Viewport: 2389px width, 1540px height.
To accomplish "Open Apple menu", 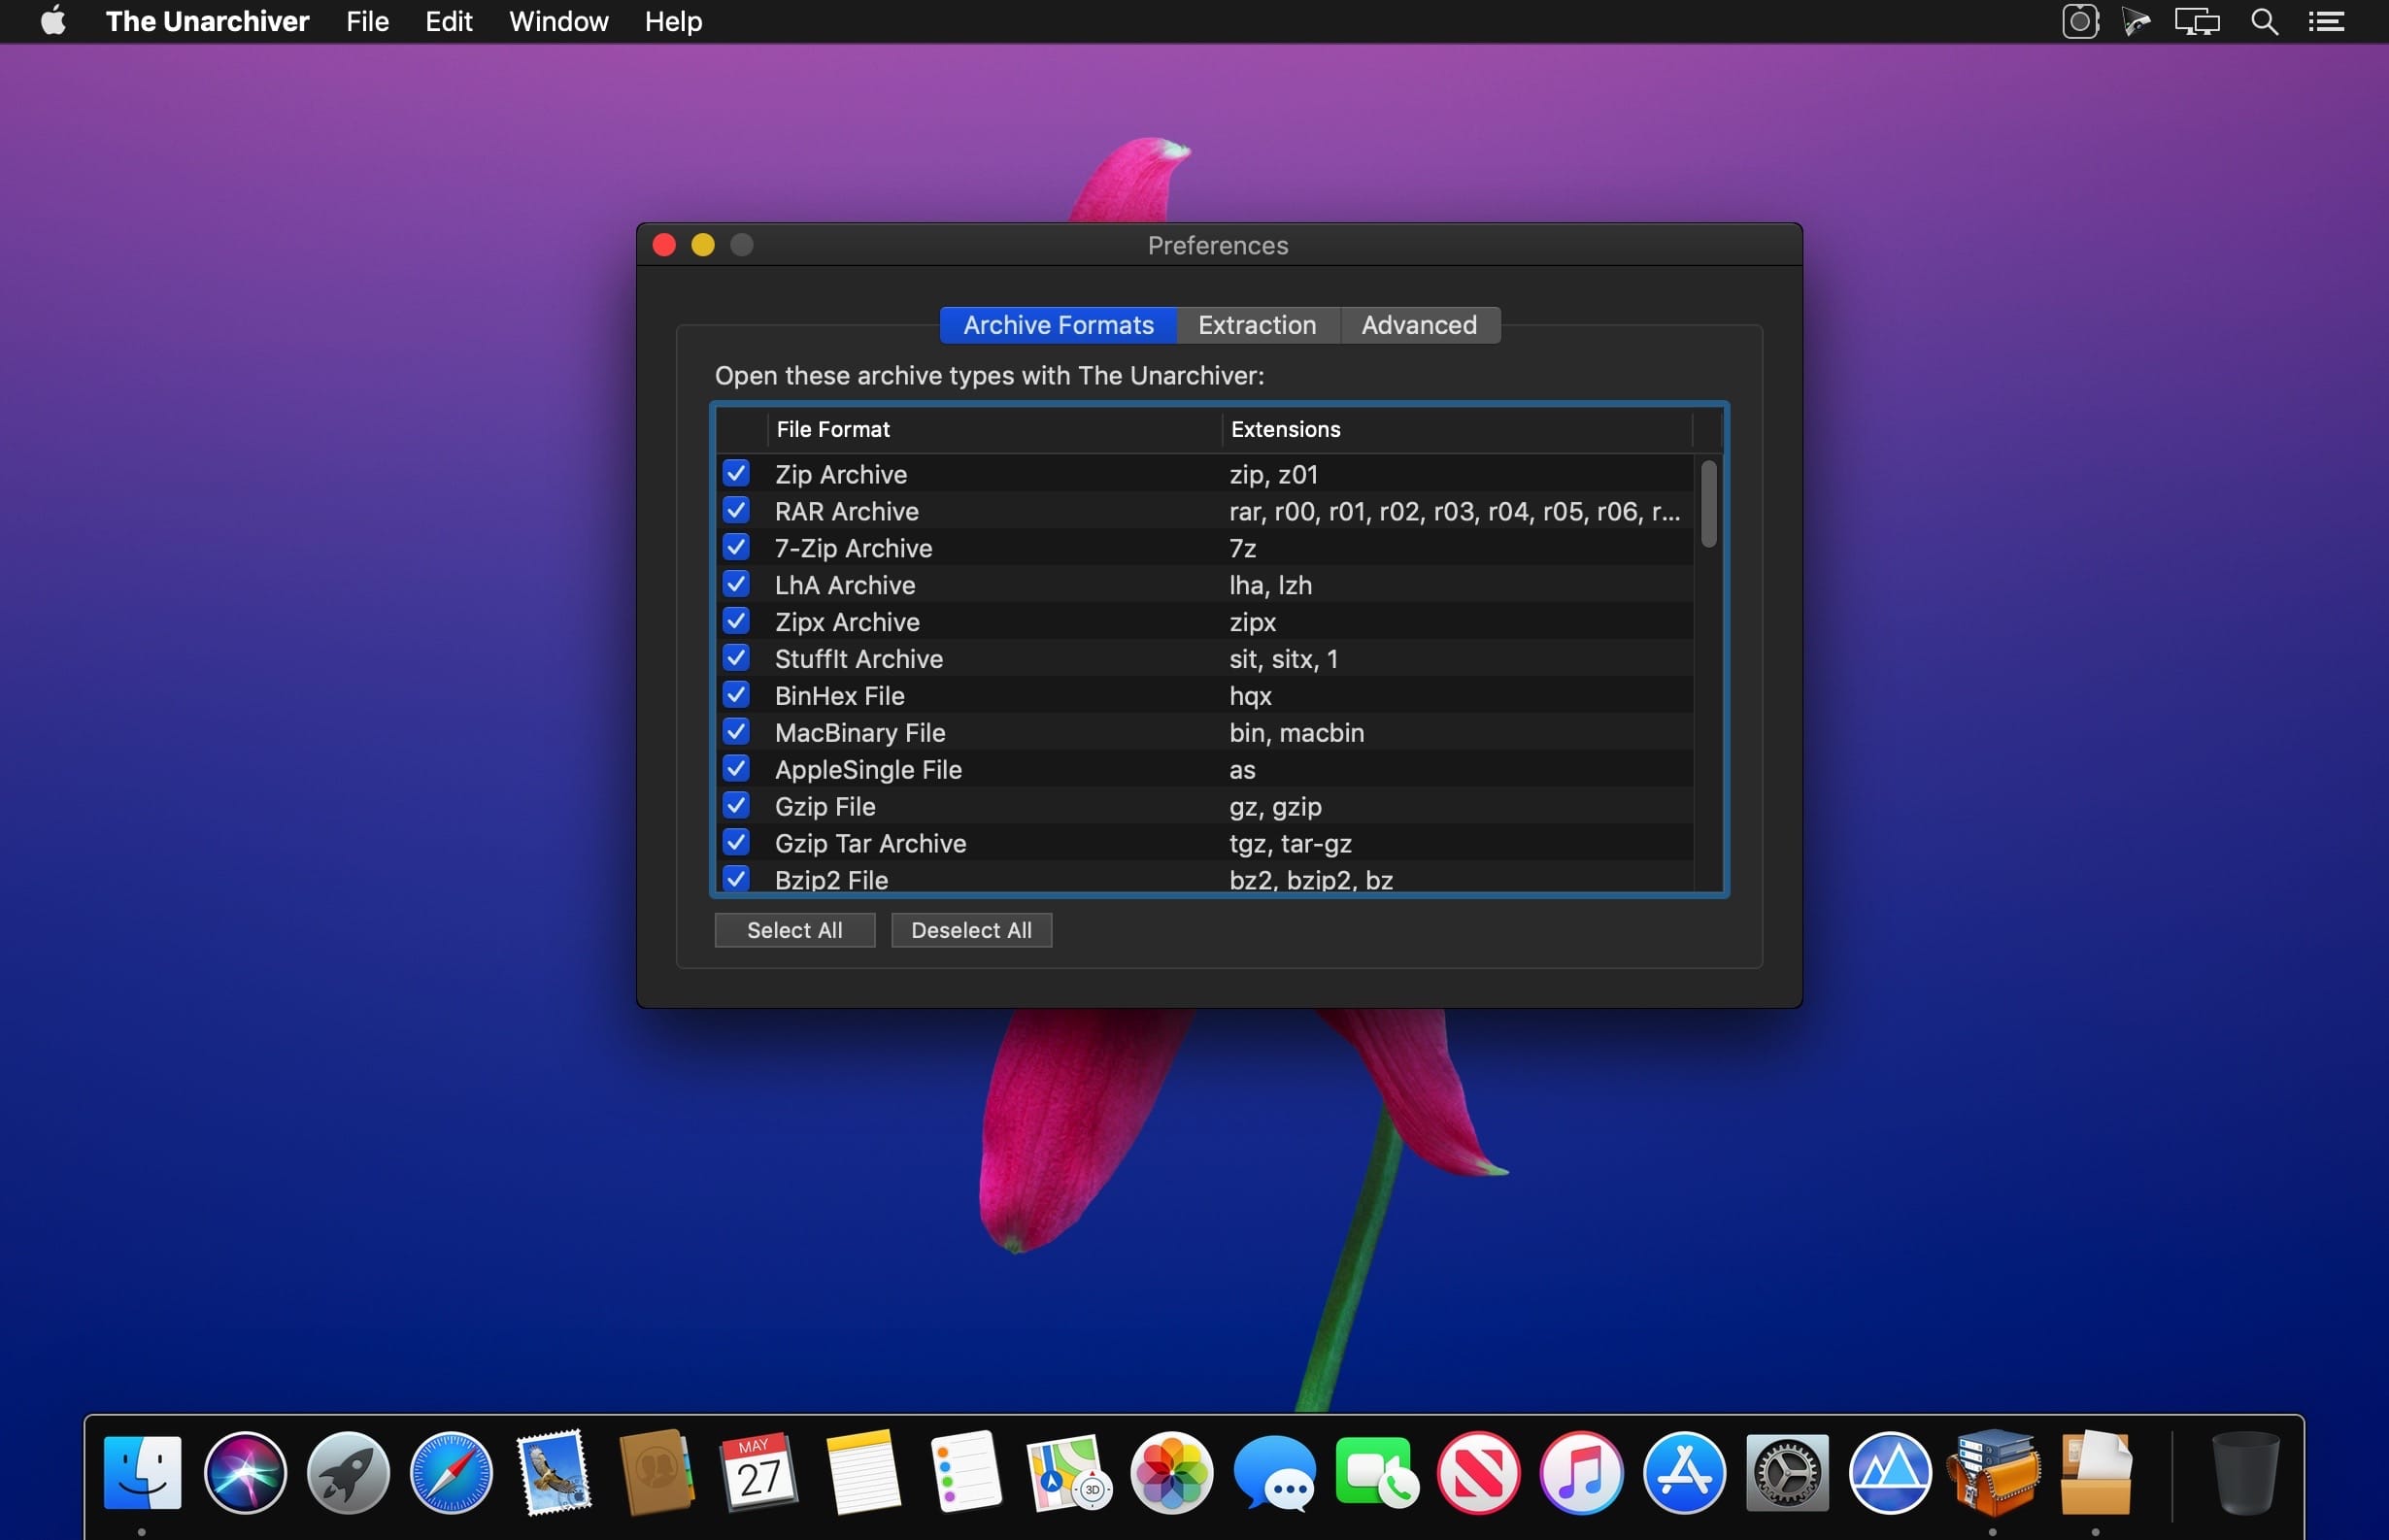I will (53, 21).
